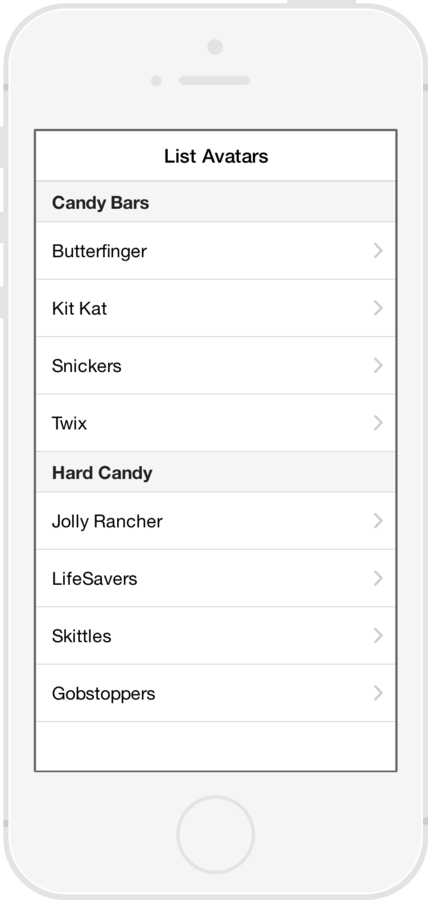Open the Skittles list item
The height and width of the screenshot is (900, 428).
coord(216,636)
